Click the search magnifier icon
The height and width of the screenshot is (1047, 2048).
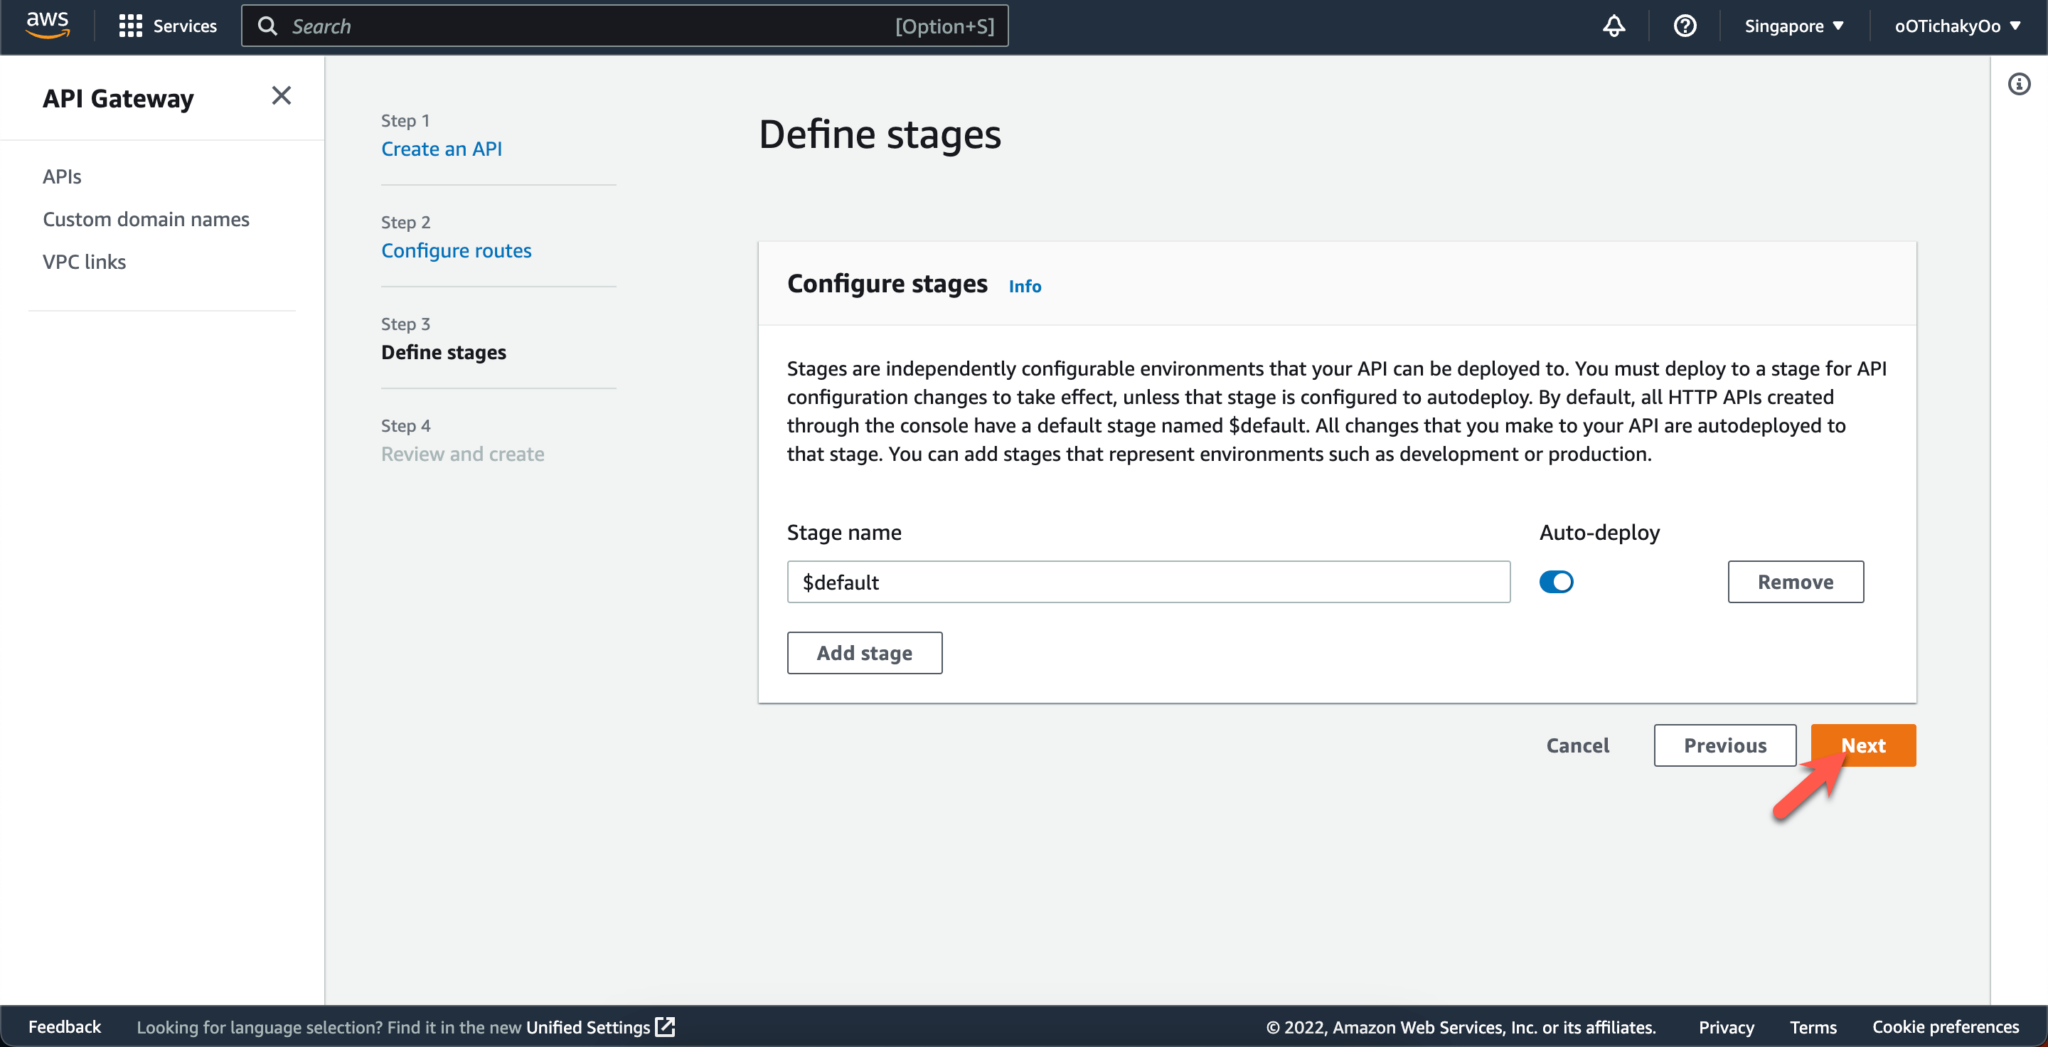click(266, 26)
